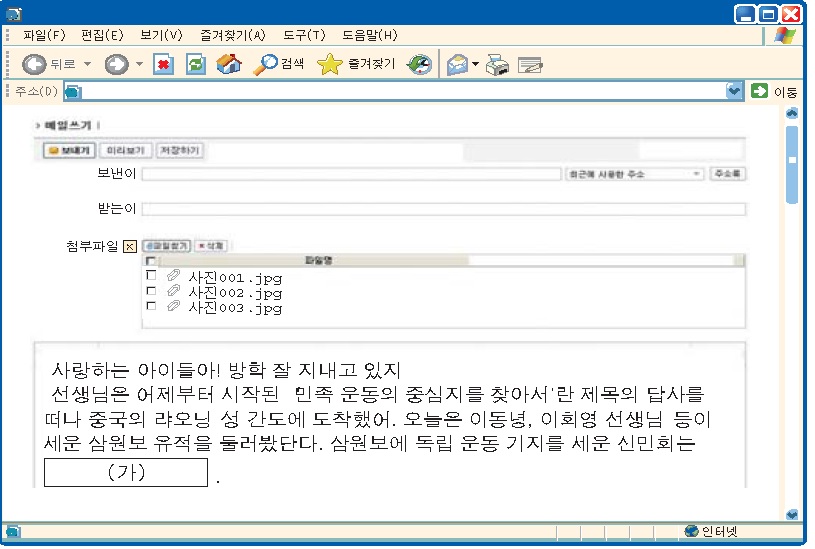815x549 pixels.
Task: Click the Stop loading icon
Action: click(x=164, y=64)
